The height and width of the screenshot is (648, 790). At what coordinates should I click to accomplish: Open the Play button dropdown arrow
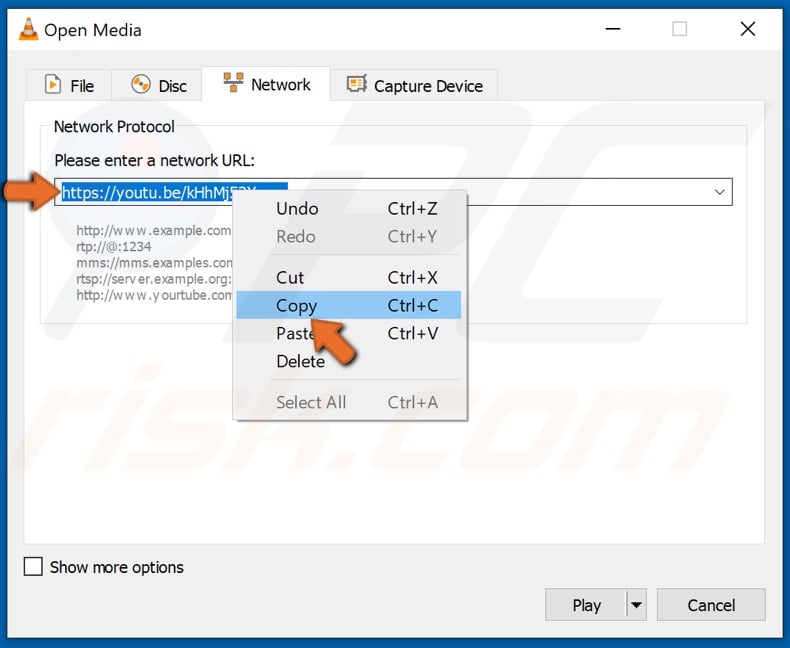636,605
